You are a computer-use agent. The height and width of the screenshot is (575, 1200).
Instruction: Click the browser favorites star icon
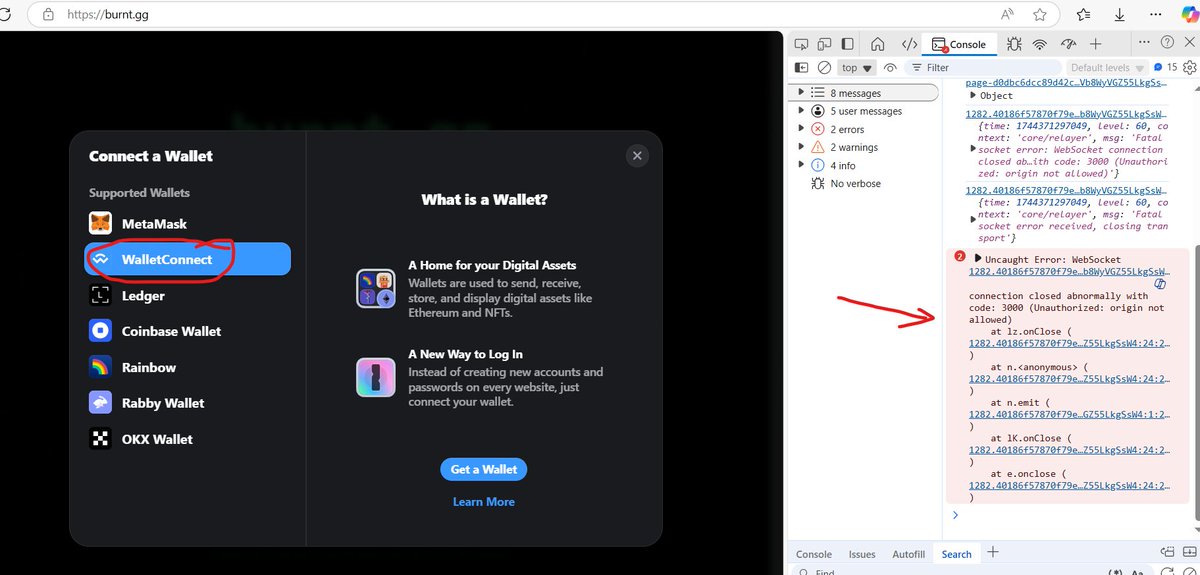click(x=1040, y=14)
